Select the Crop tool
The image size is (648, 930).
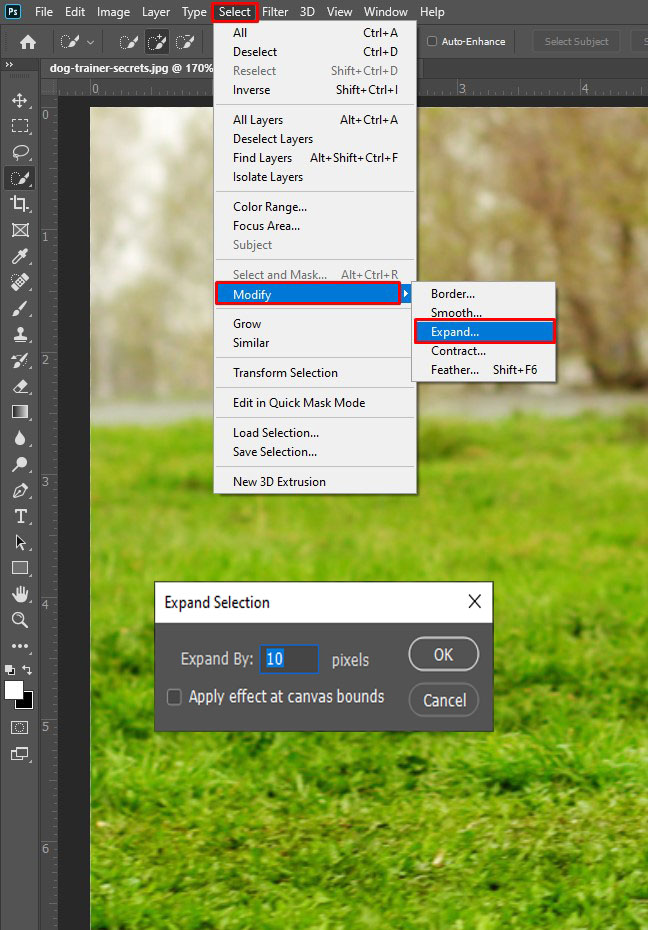[20, 204]
